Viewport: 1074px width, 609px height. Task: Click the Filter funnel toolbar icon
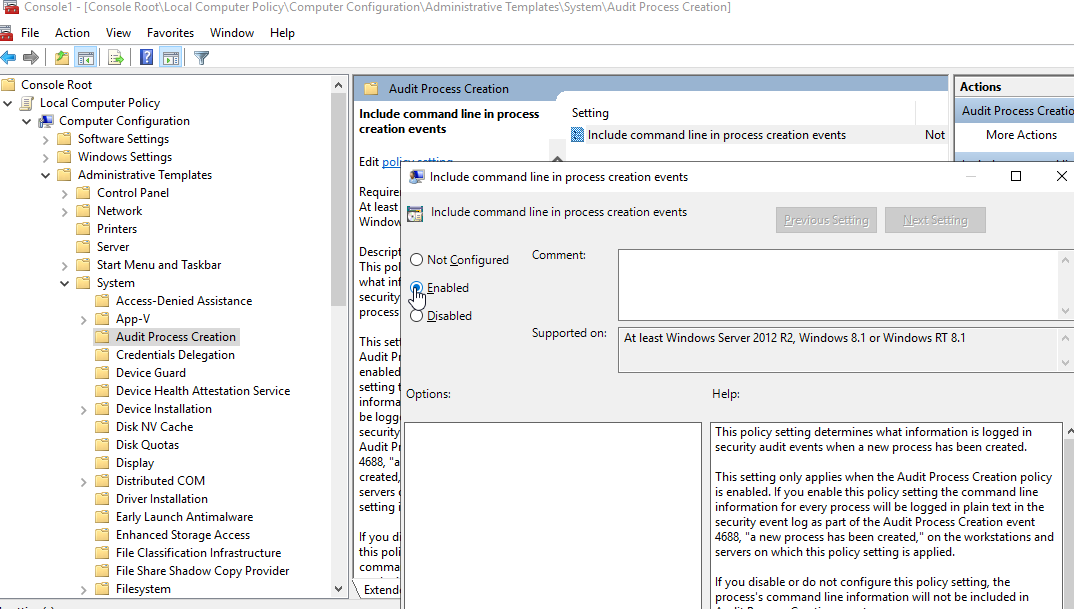tap(201, 58)
